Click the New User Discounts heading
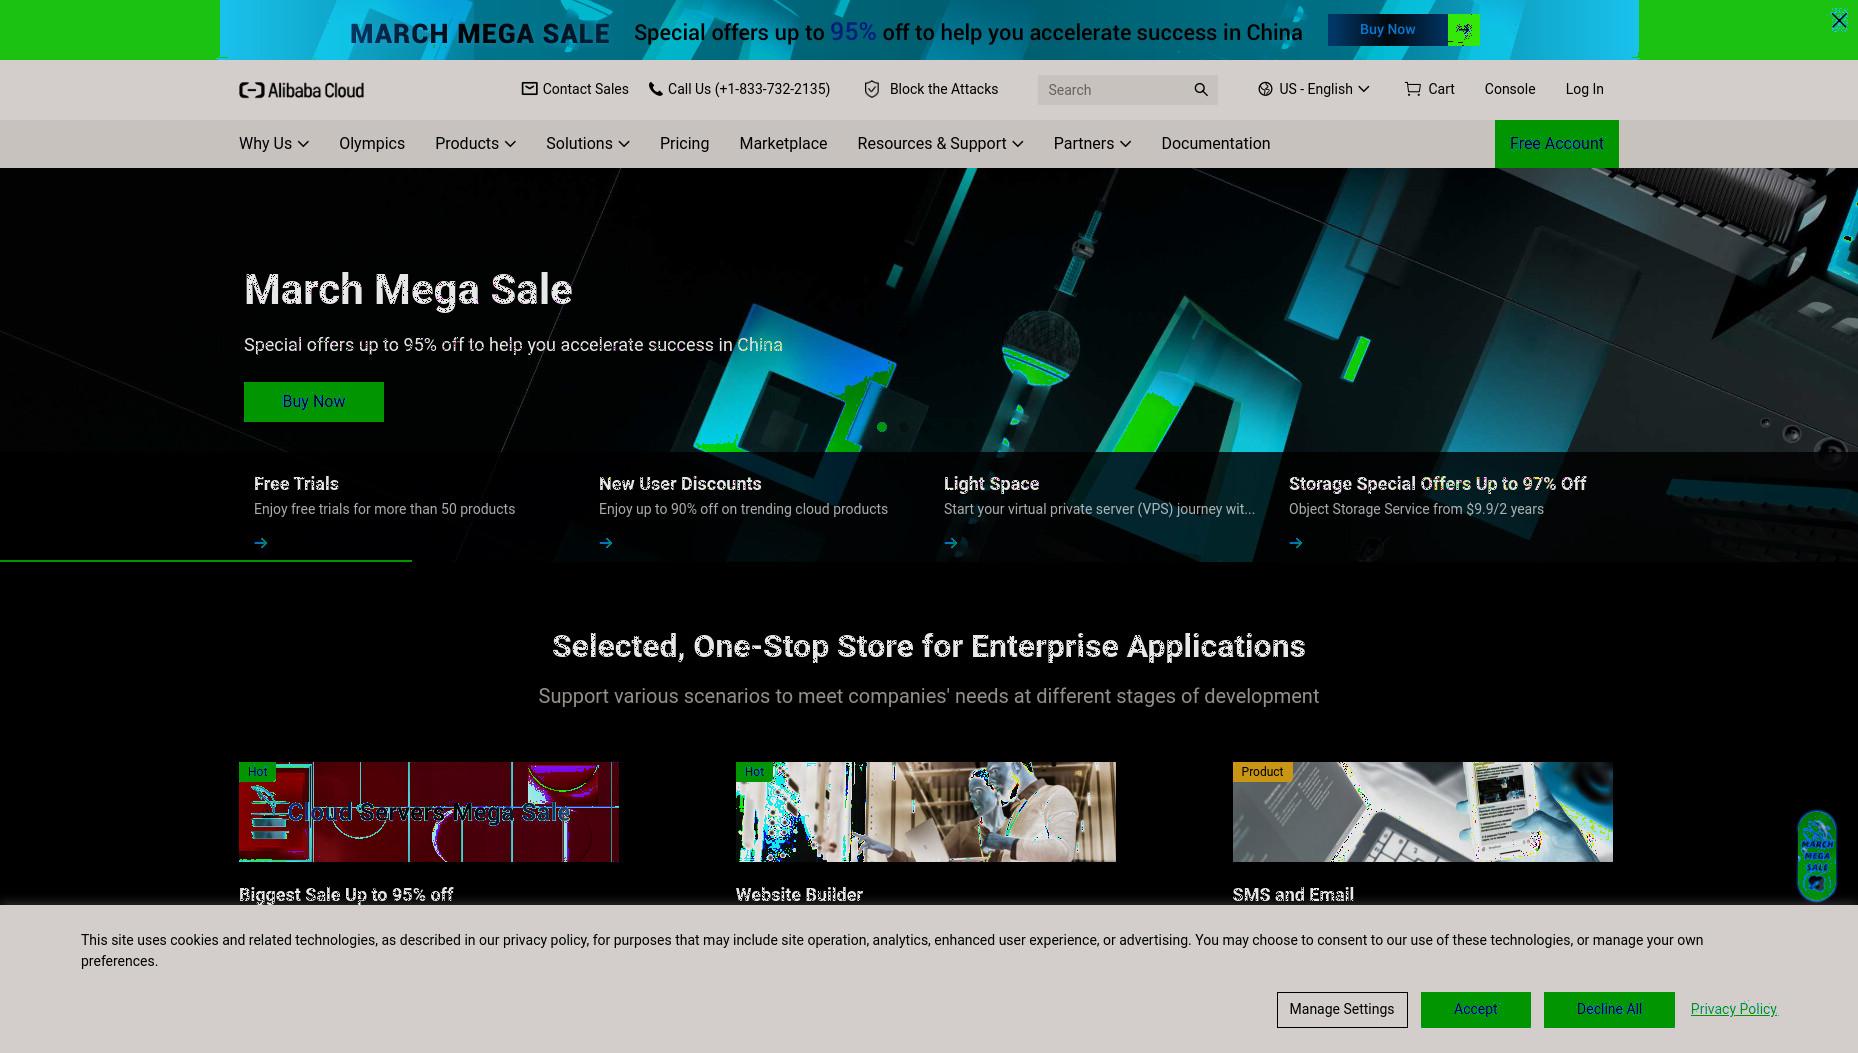This screenshot has width=1858, height=1053. click(680, 484)
